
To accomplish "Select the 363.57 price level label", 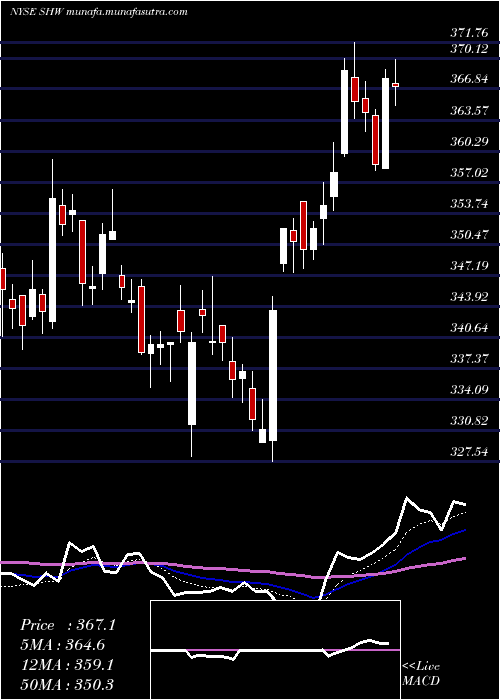I will click(471, 110).
